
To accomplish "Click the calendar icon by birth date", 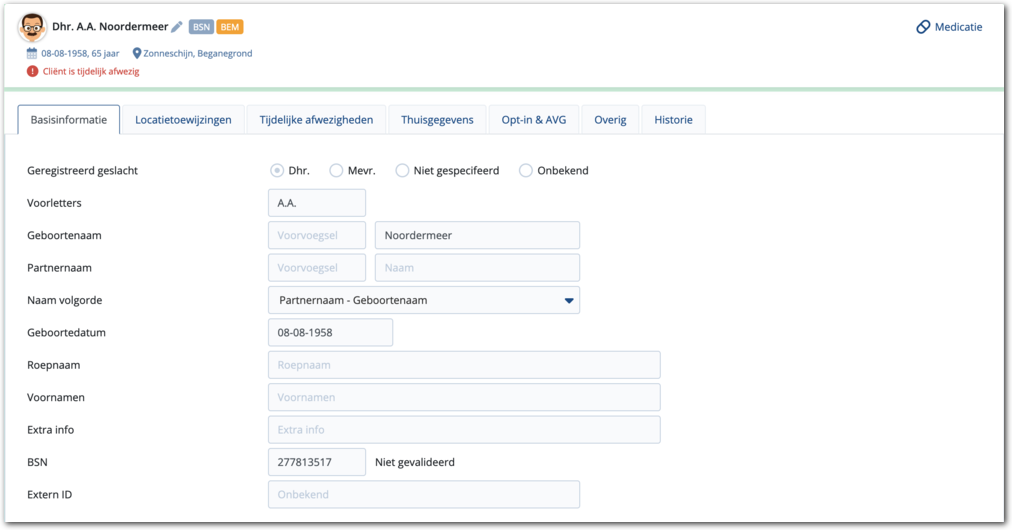I will [33, 53].
